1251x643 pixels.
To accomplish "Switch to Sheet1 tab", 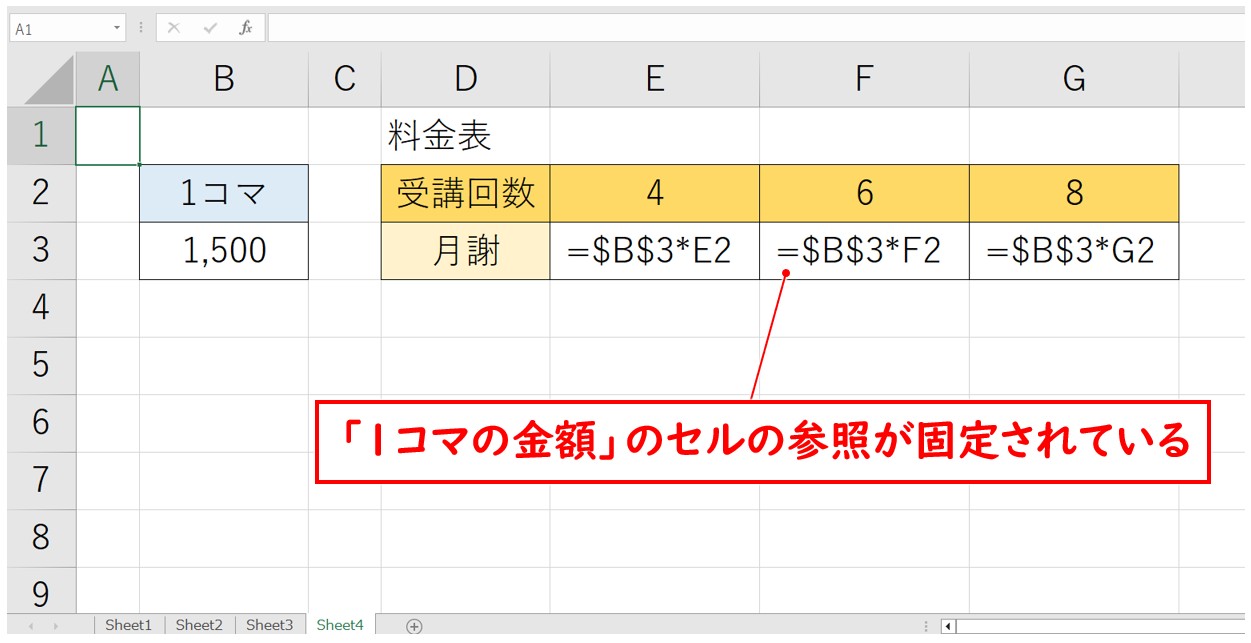I will pos(129,625).
